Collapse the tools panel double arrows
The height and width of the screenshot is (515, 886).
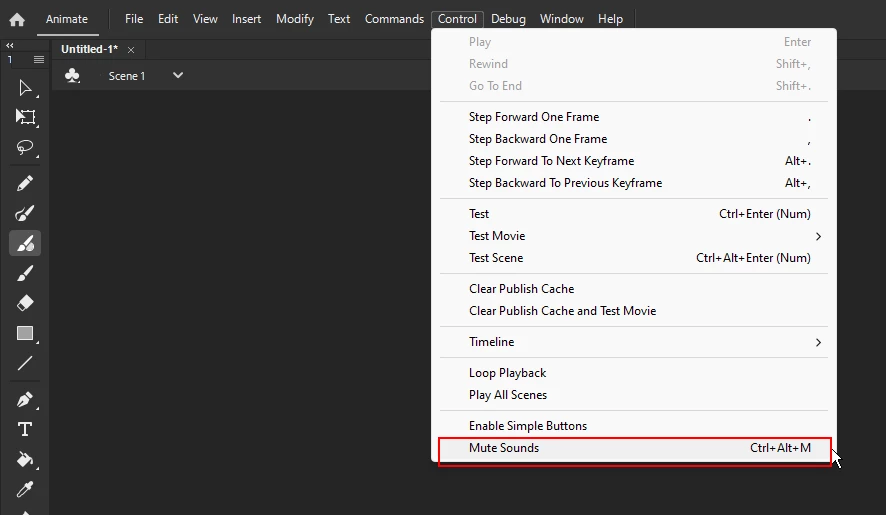[x=10, y=46]
